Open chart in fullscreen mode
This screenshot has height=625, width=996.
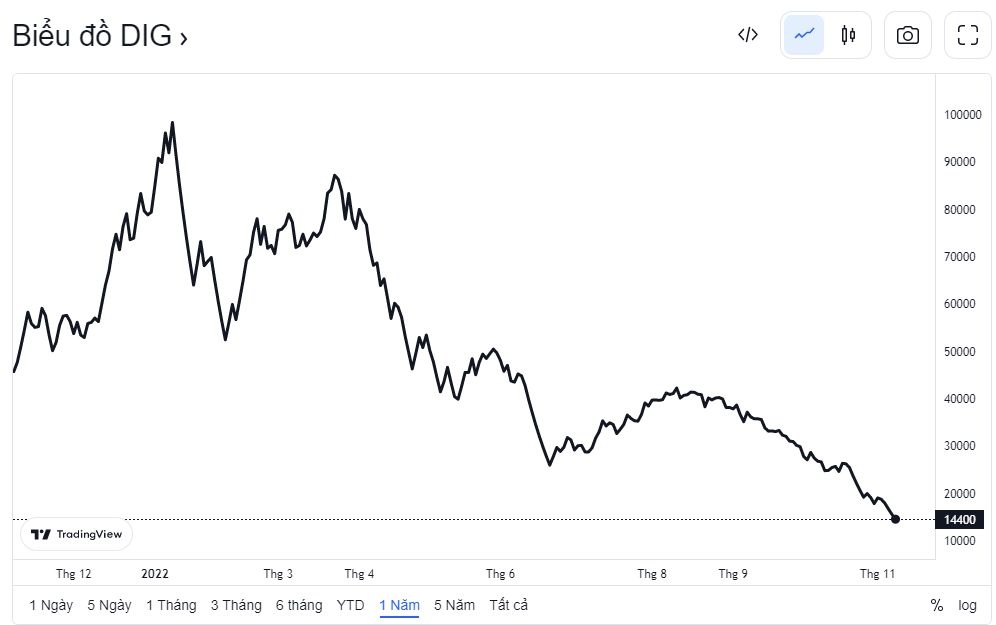[x=967, y=35]
